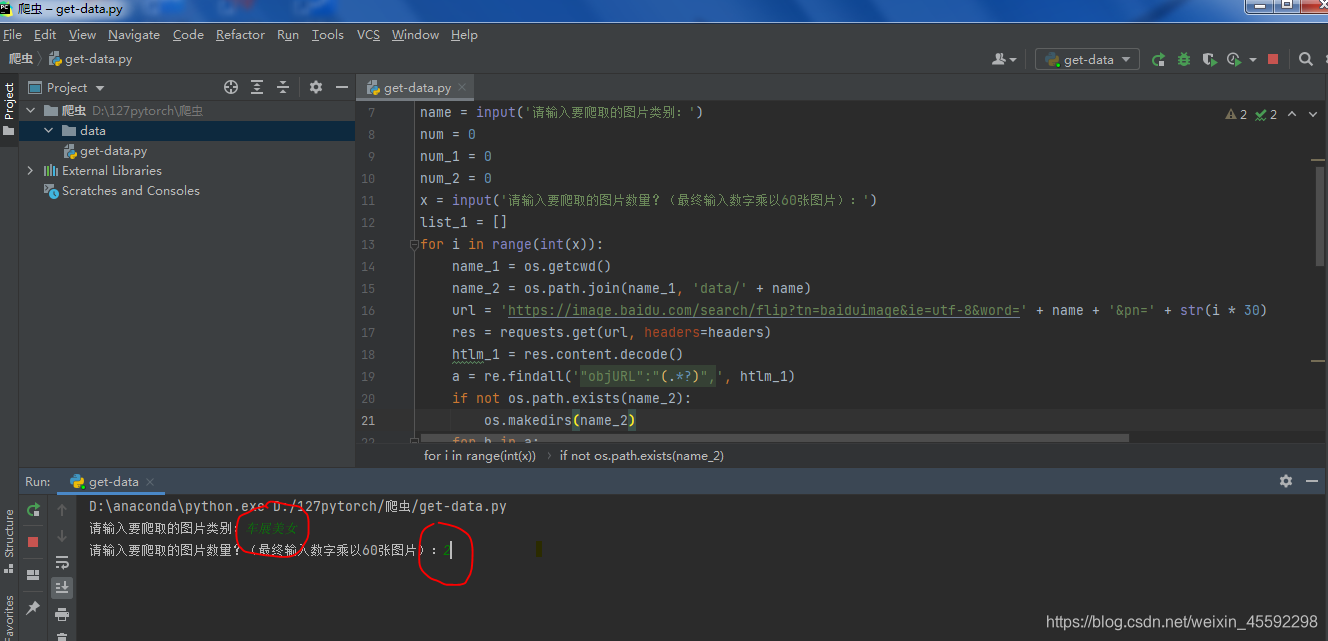
Task: Select Scratches and Consoles tree item
Action: (x=121, y=191)
